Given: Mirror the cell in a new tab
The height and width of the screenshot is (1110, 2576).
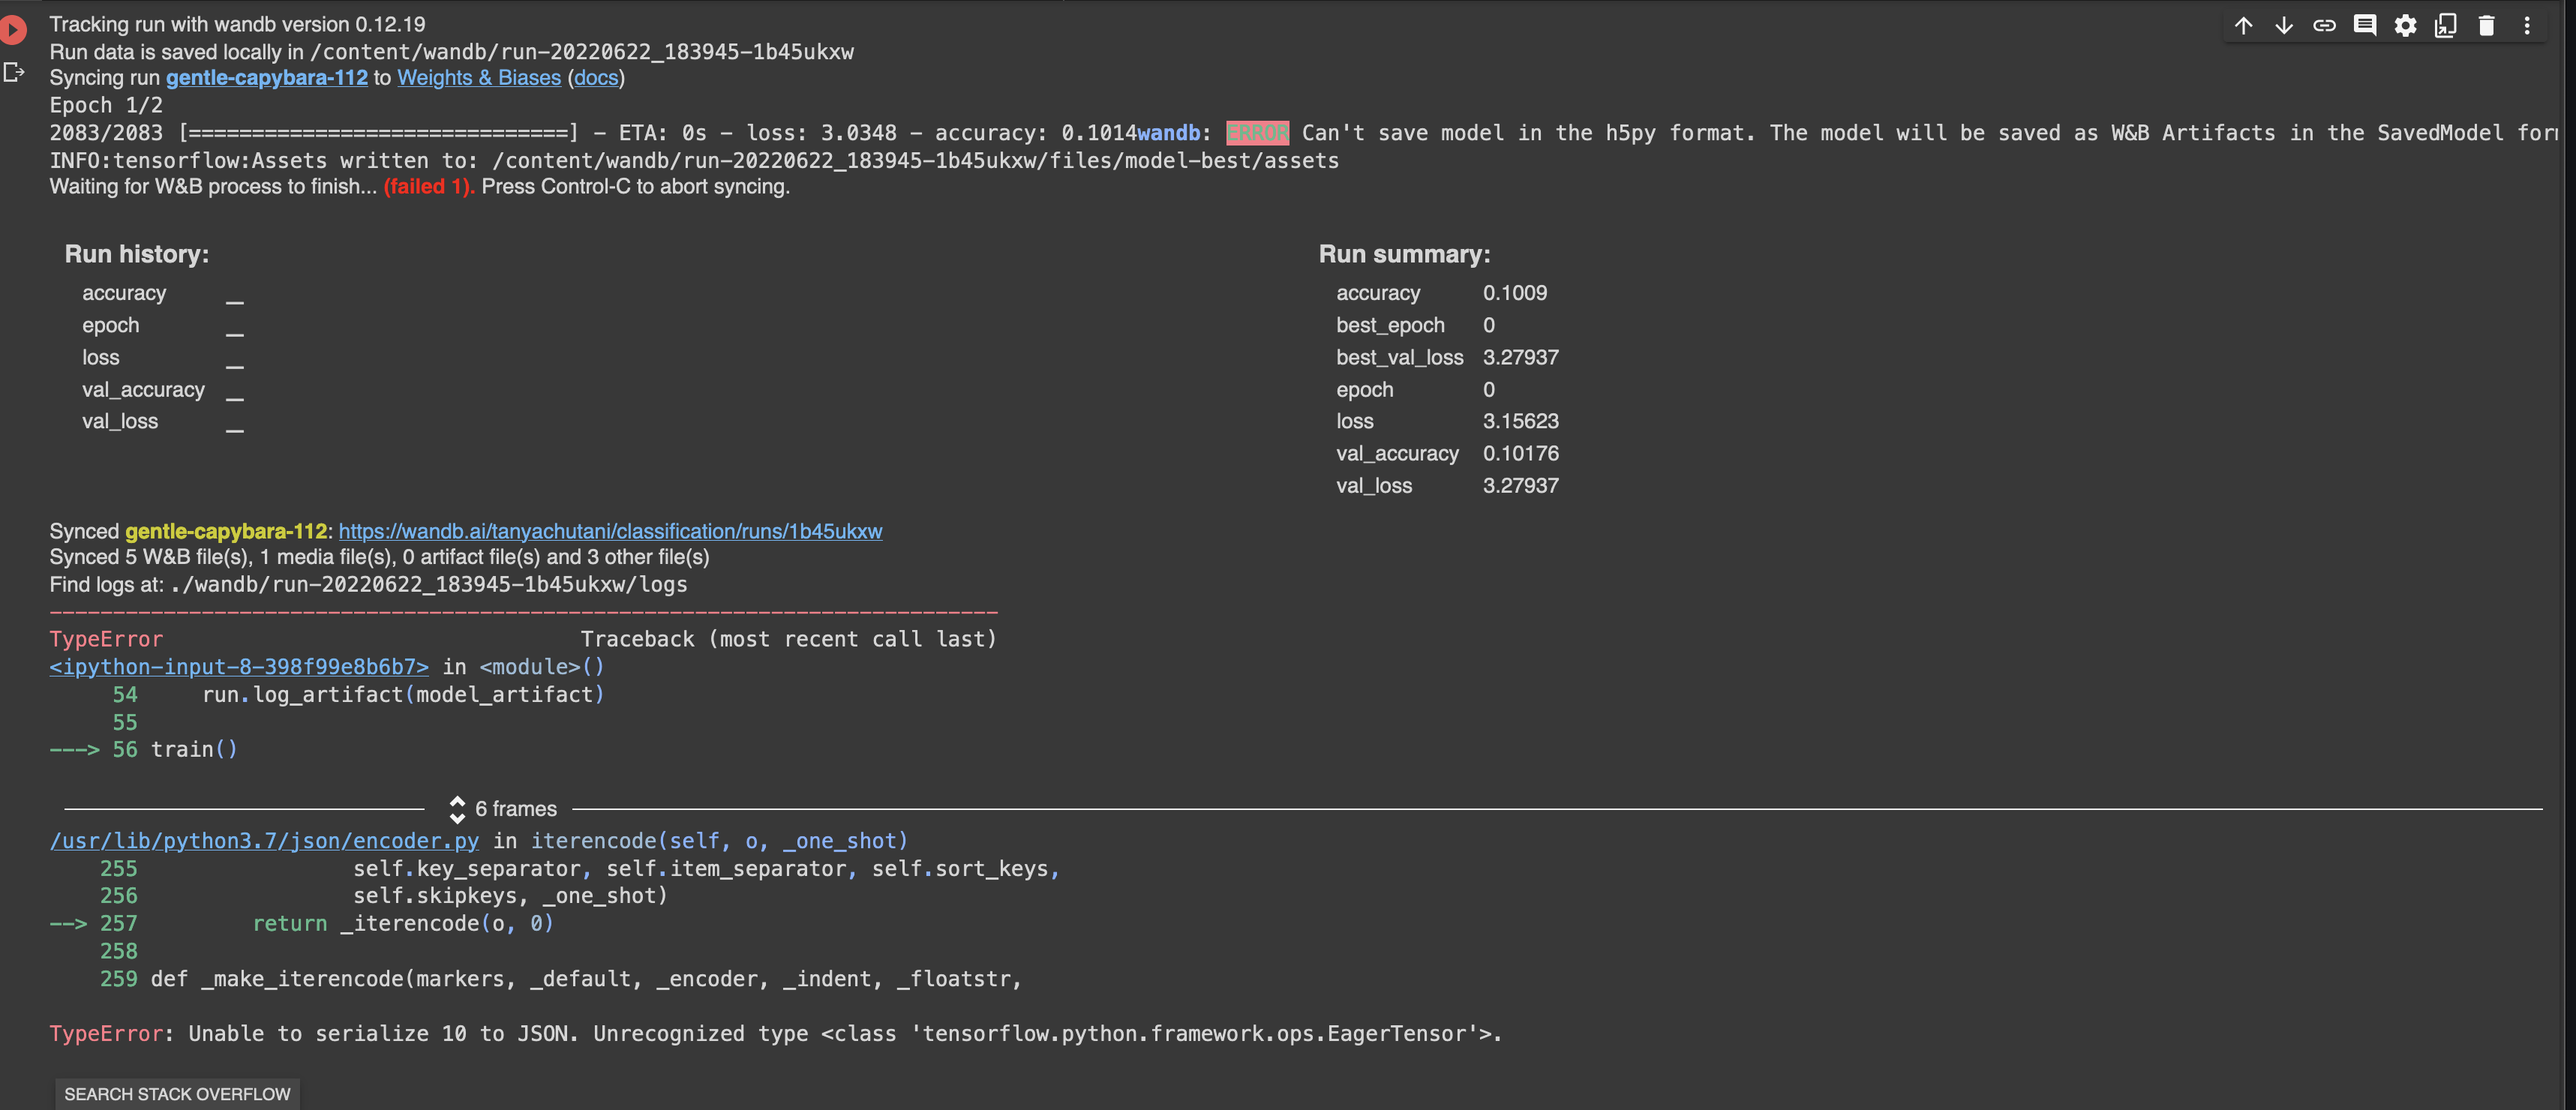Looking at the screenshot, I should [x=2446, y=25].
